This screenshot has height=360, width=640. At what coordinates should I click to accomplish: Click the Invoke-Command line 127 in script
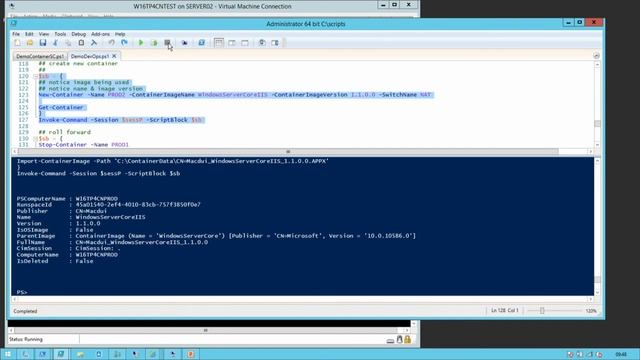(120, 120)
